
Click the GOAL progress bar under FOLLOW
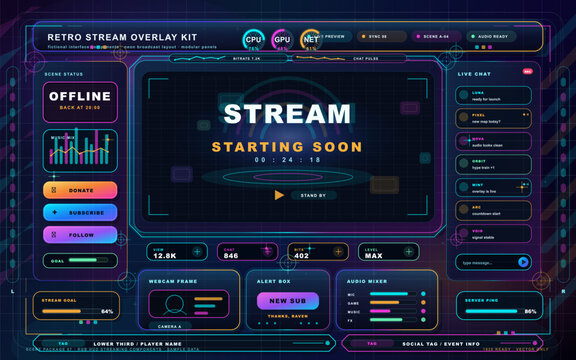(88, 260)
